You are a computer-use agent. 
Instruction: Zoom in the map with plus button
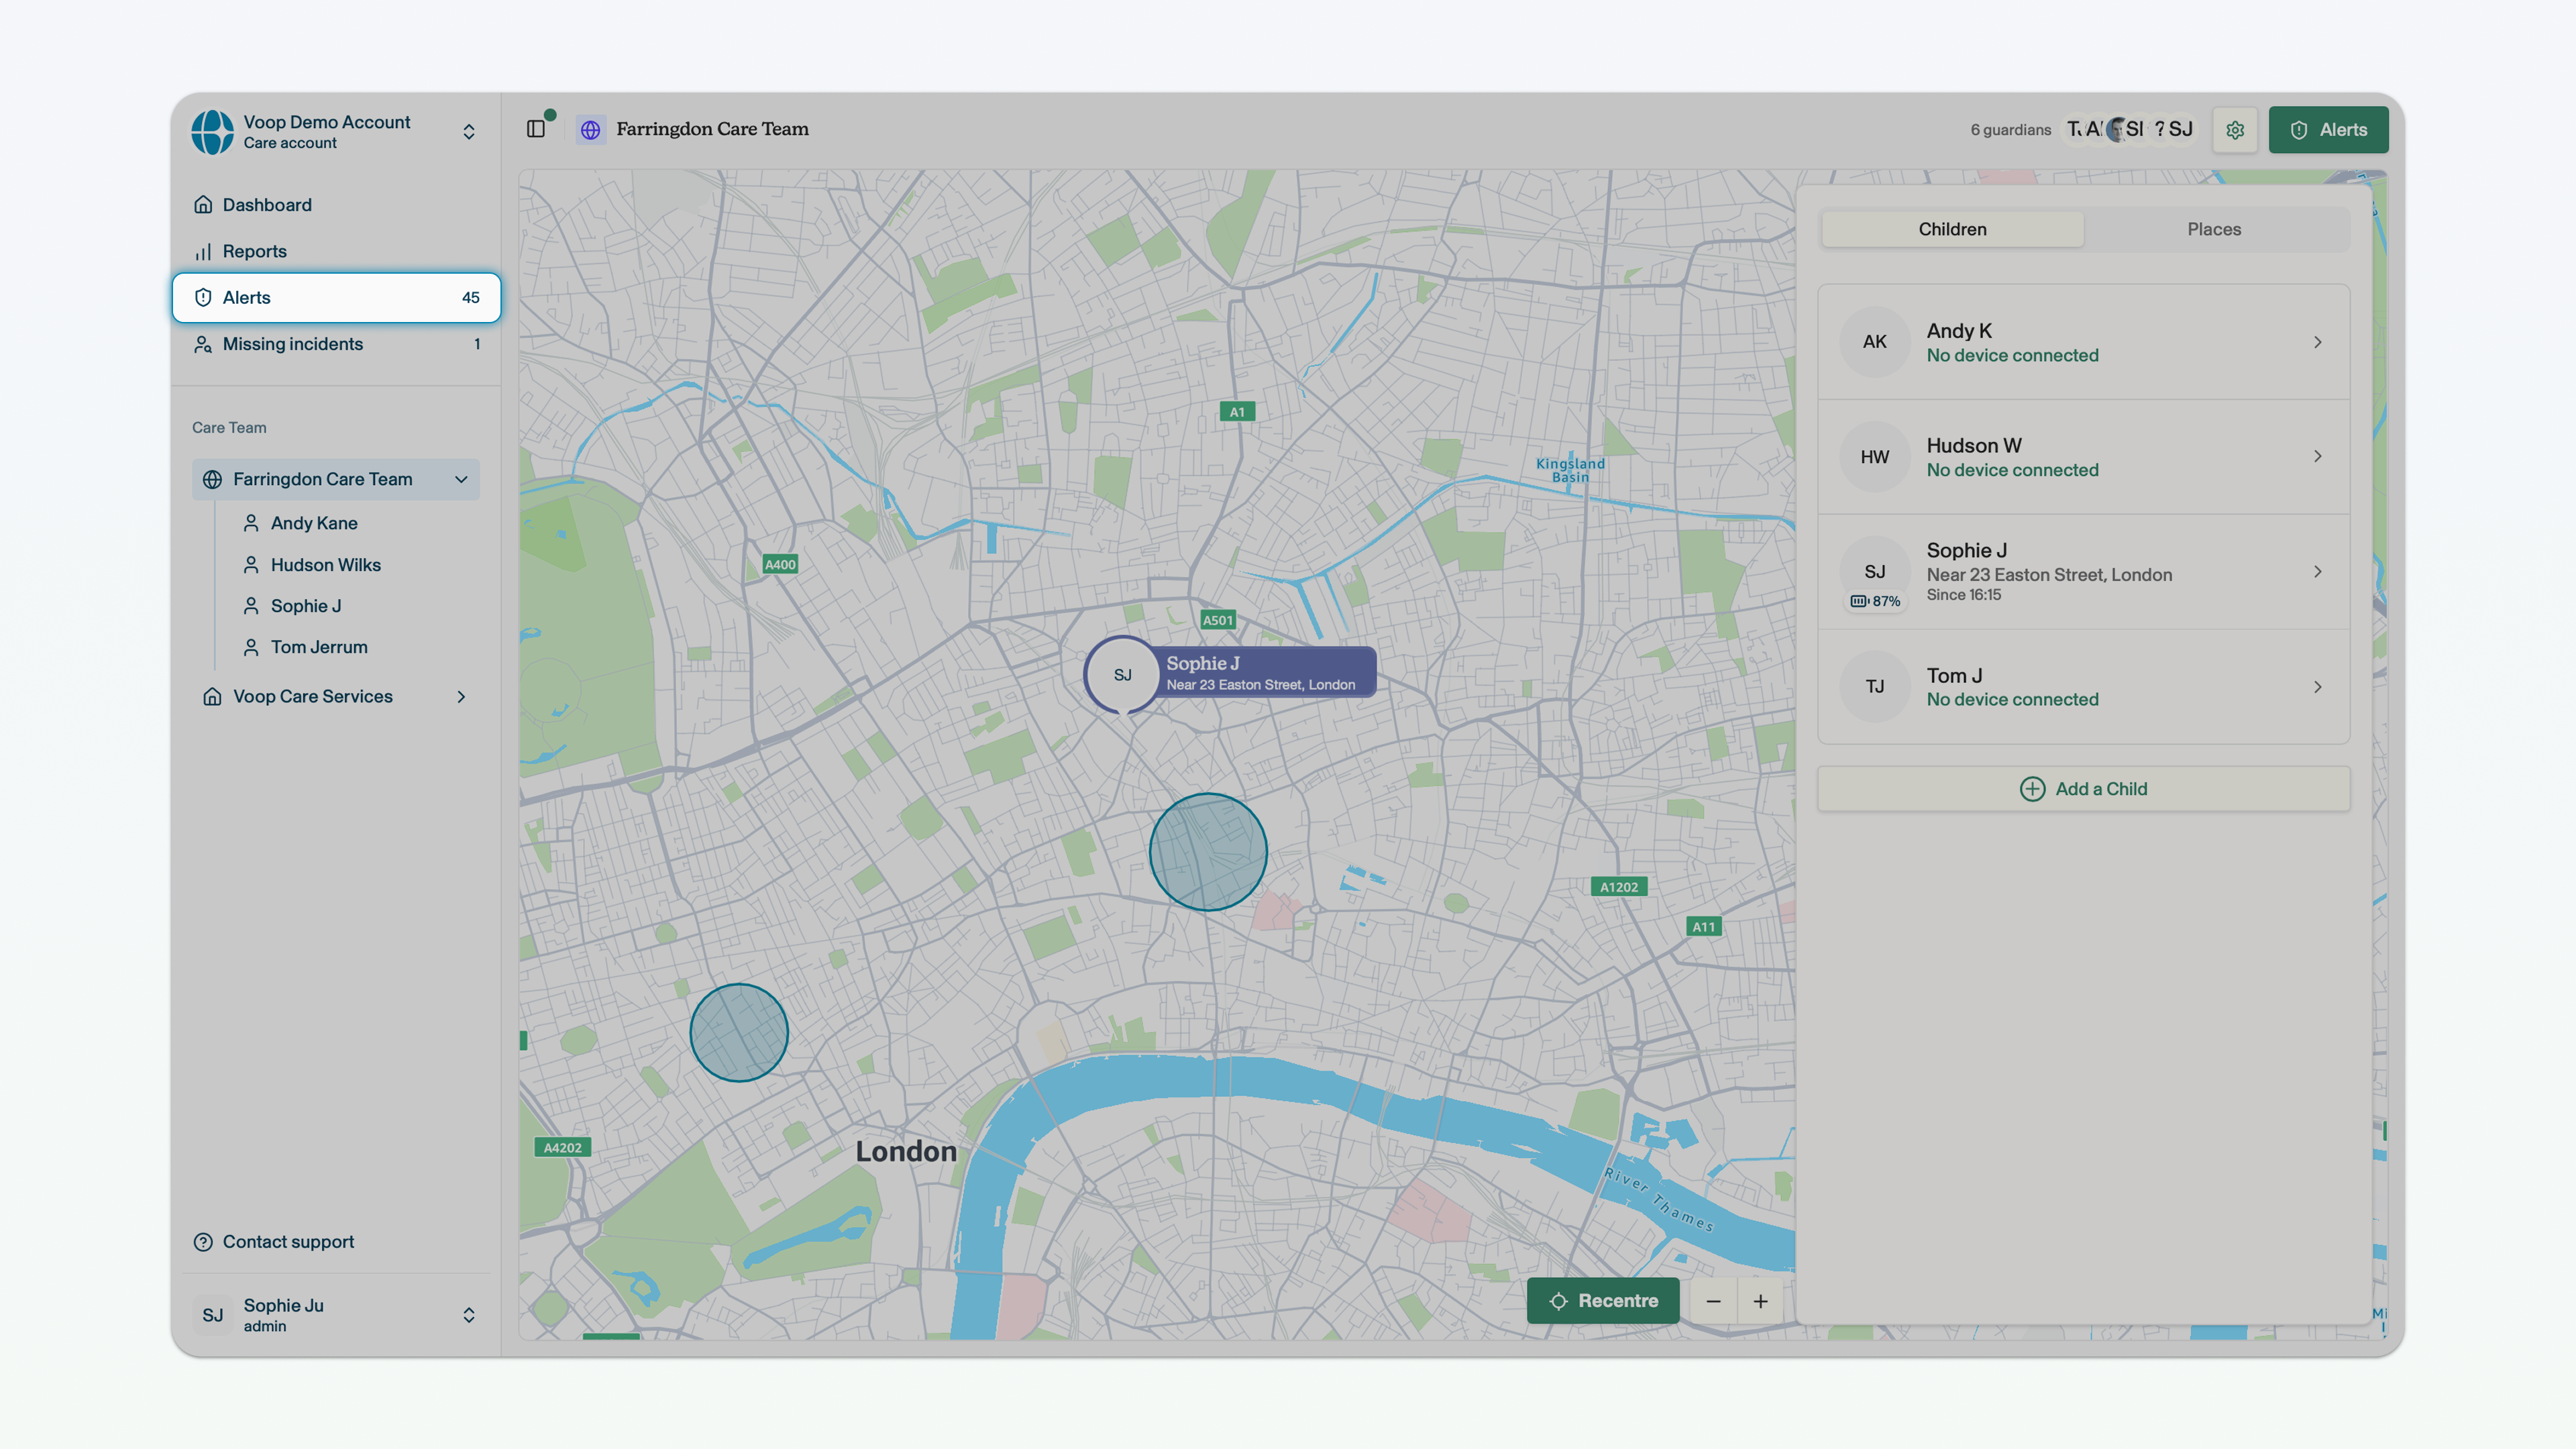click(x=1760, y=1301)
